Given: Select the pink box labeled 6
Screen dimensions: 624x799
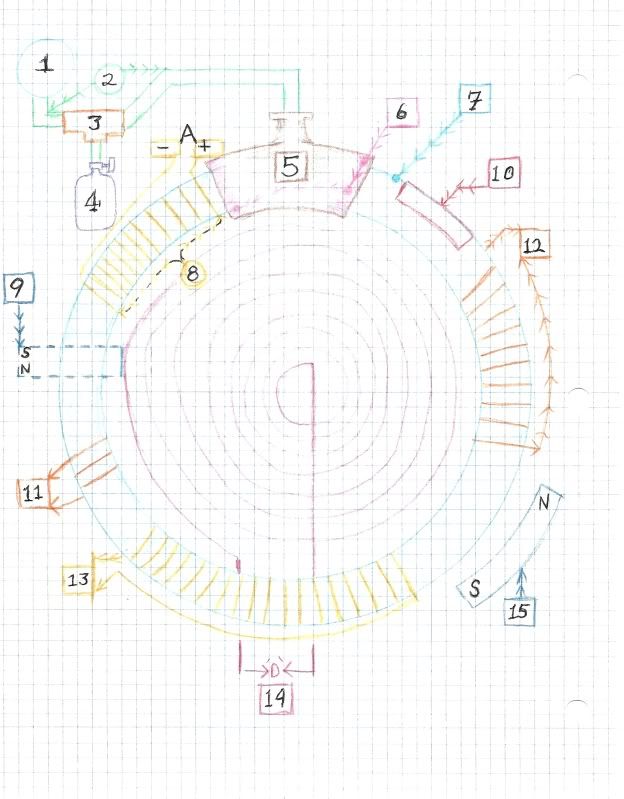Looking at the screenshot, I should point(401,112).
